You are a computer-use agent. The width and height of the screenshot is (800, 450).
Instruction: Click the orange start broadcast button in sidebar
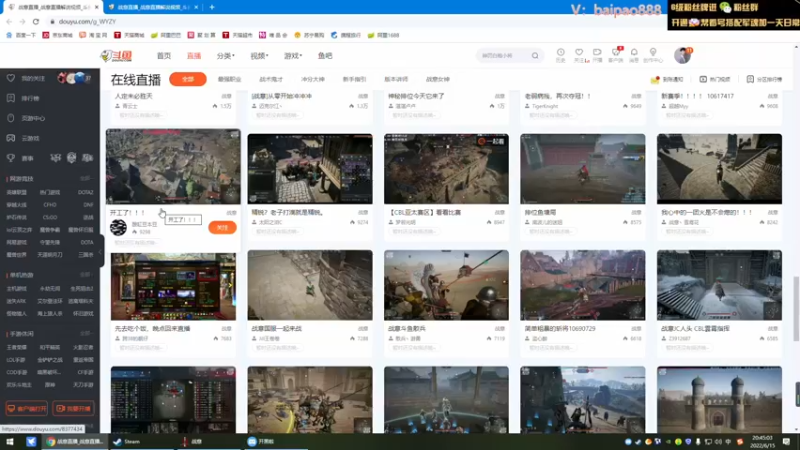point(73,408)
